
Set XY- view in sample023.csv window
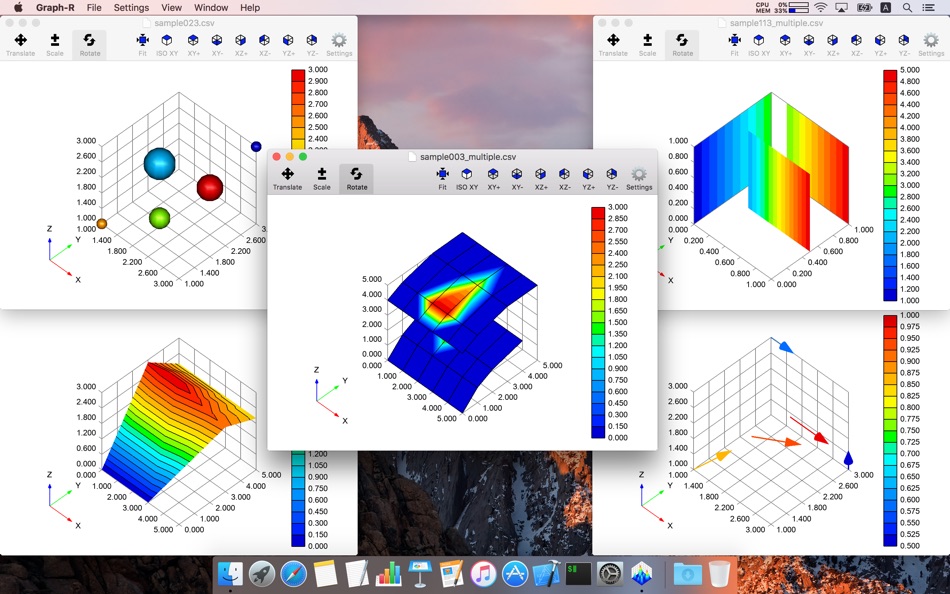click(x=217, y=45)
